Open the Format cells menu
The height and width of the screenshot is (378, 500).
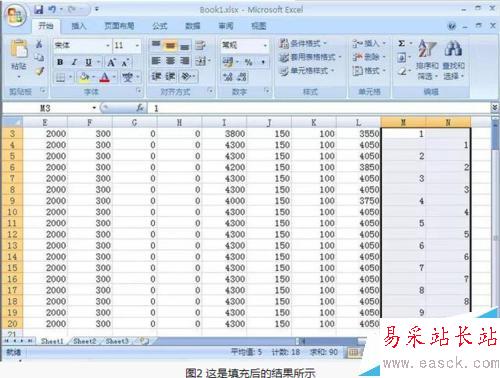point(369,71)
